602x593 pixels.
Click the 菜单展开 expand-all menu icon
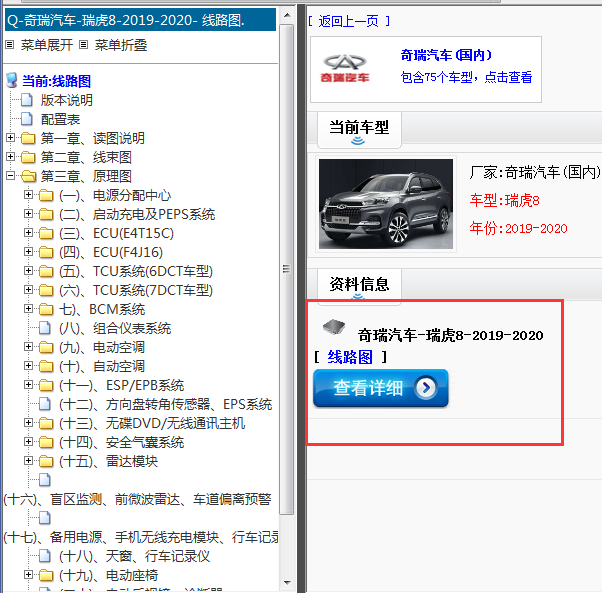coord(10,45)
